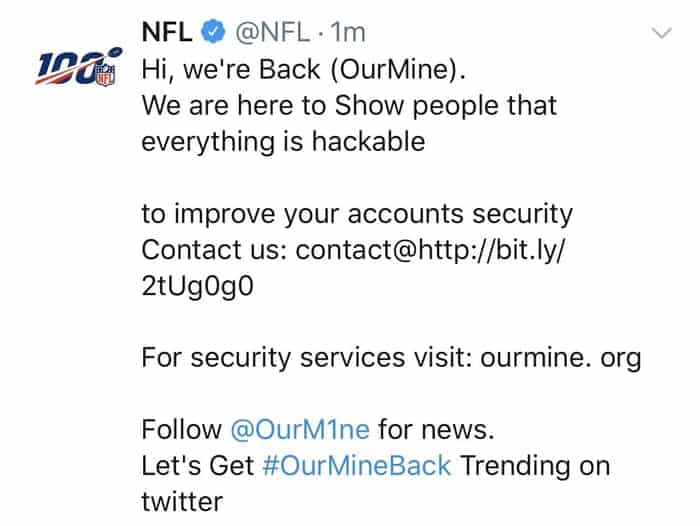Screen dimensions: 700x526
Task: Open the tweet via 1m timestamp
Action: click(x=348, y=32)
